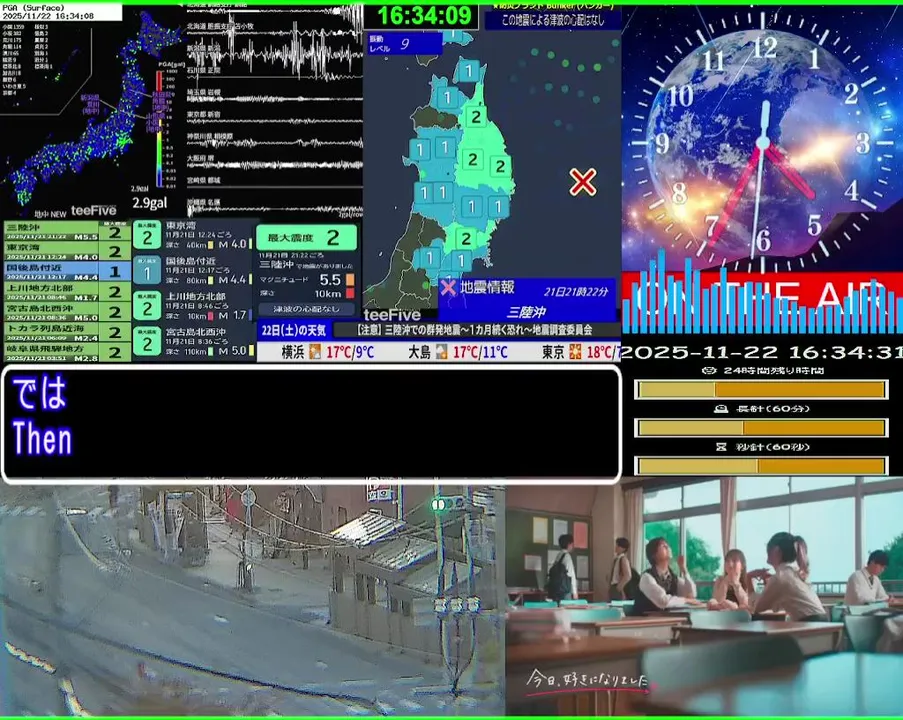Select the 上川地方北部 M1.7 row in green list
The image size is (903, 720).
pos(67,291)
